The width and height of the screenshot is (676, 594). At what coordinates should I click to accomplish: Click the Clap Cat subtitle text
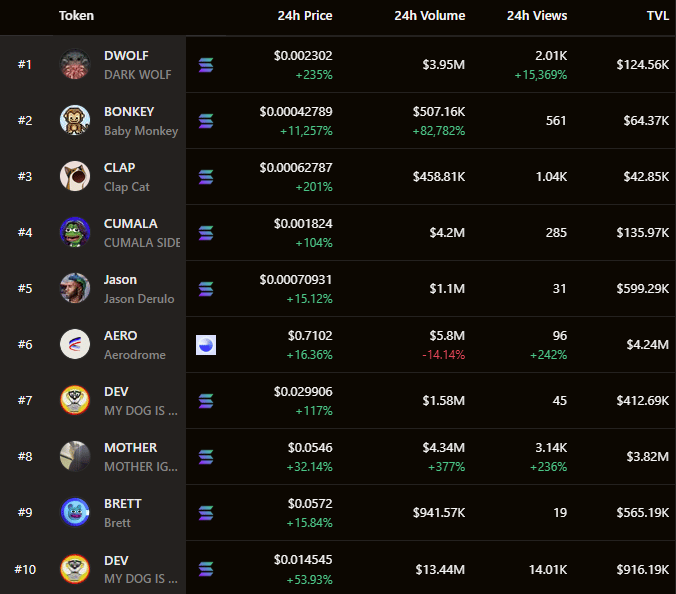coord(127,187)
